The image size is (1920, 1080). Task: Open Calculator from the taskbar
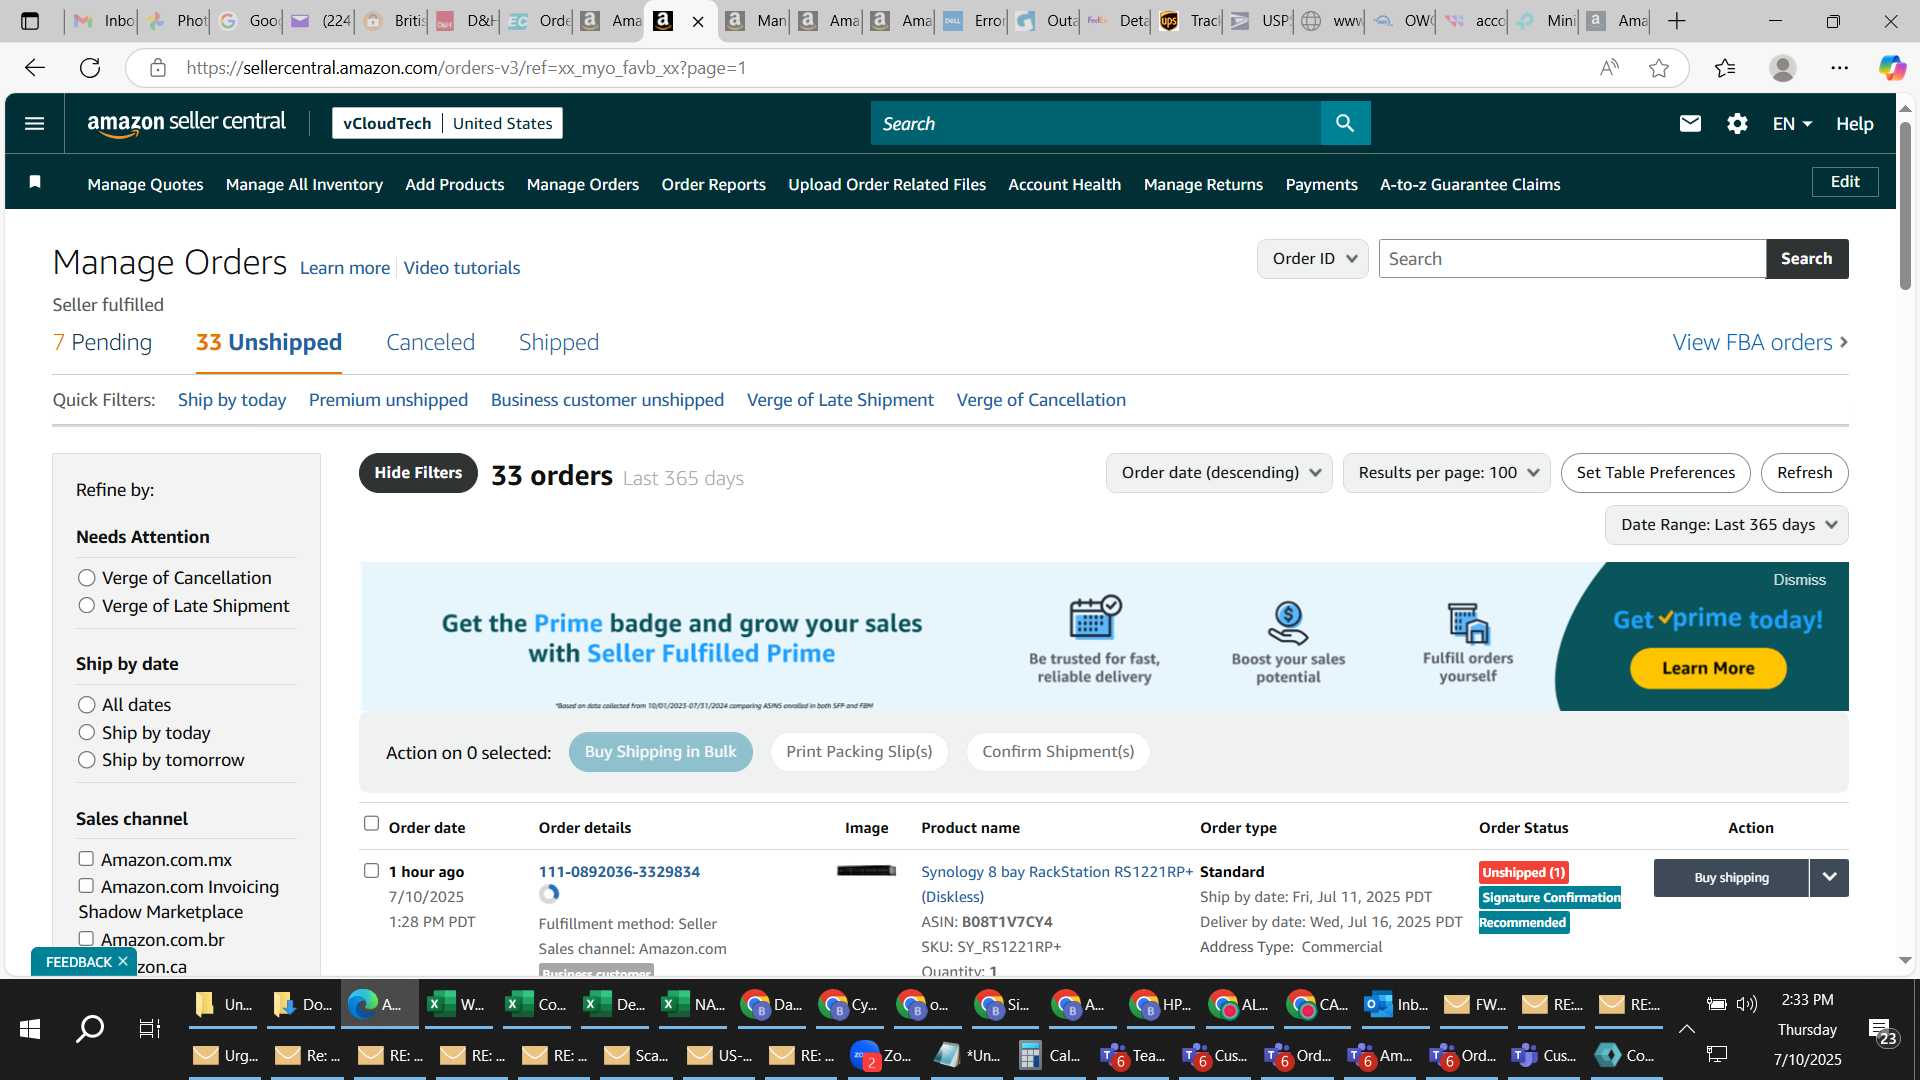[x=1049, y=1055]
